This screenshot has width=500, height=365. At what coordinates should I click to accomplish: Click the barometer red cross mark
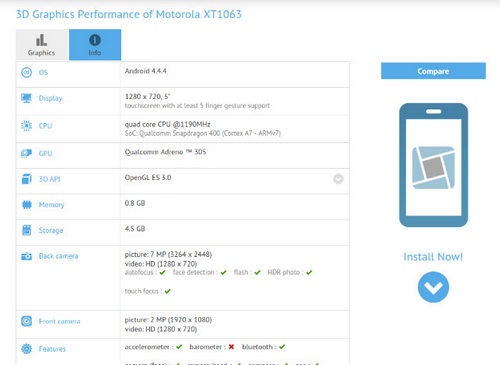[x=231, y=347]
